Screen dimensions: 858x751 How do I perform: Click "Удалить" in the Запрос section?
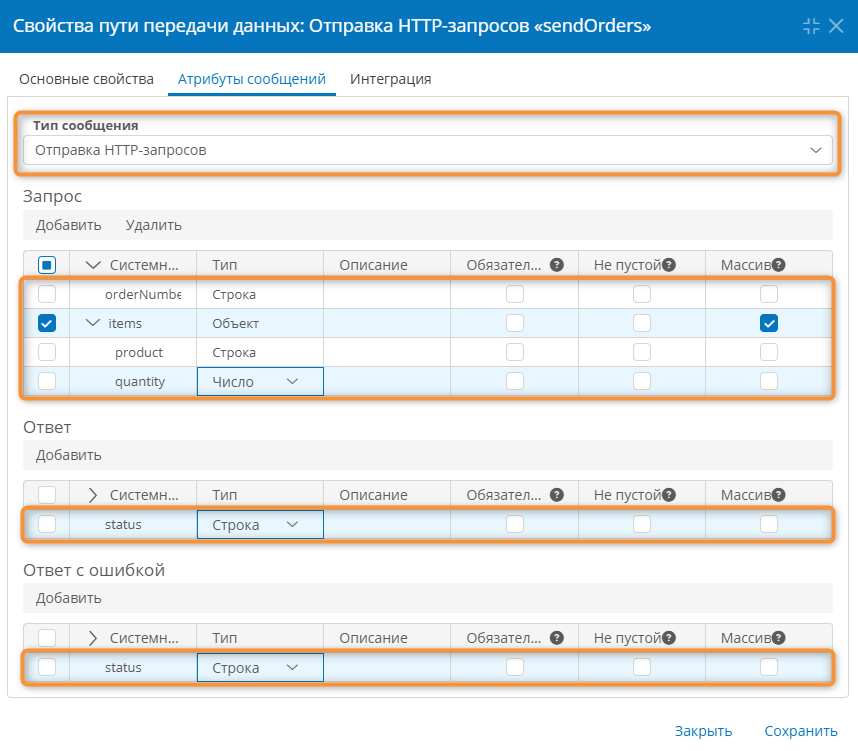(x=153, y=225)
